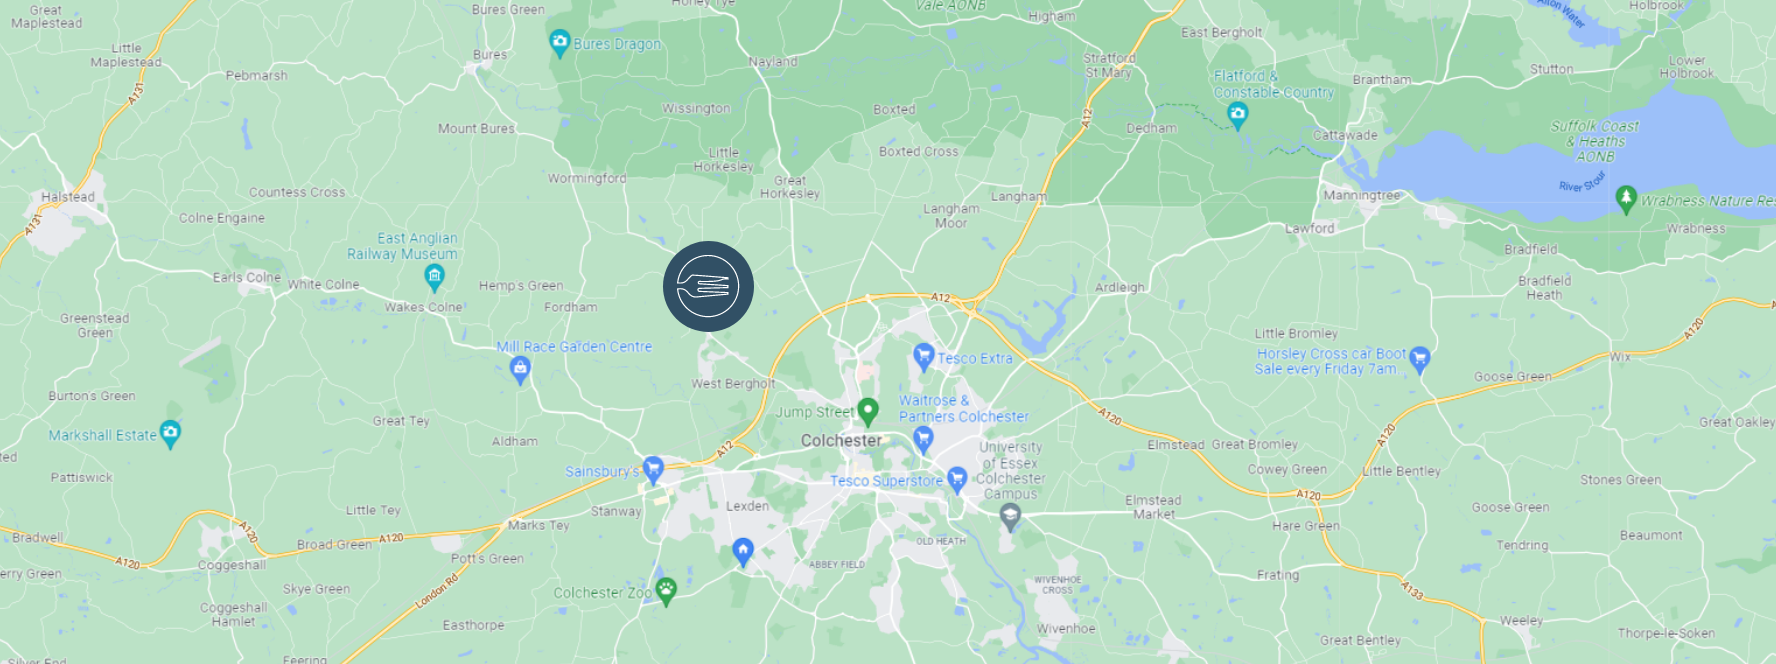
Task: Click the Sainsbury's shopping cart pin
Action: click(653, 469)
